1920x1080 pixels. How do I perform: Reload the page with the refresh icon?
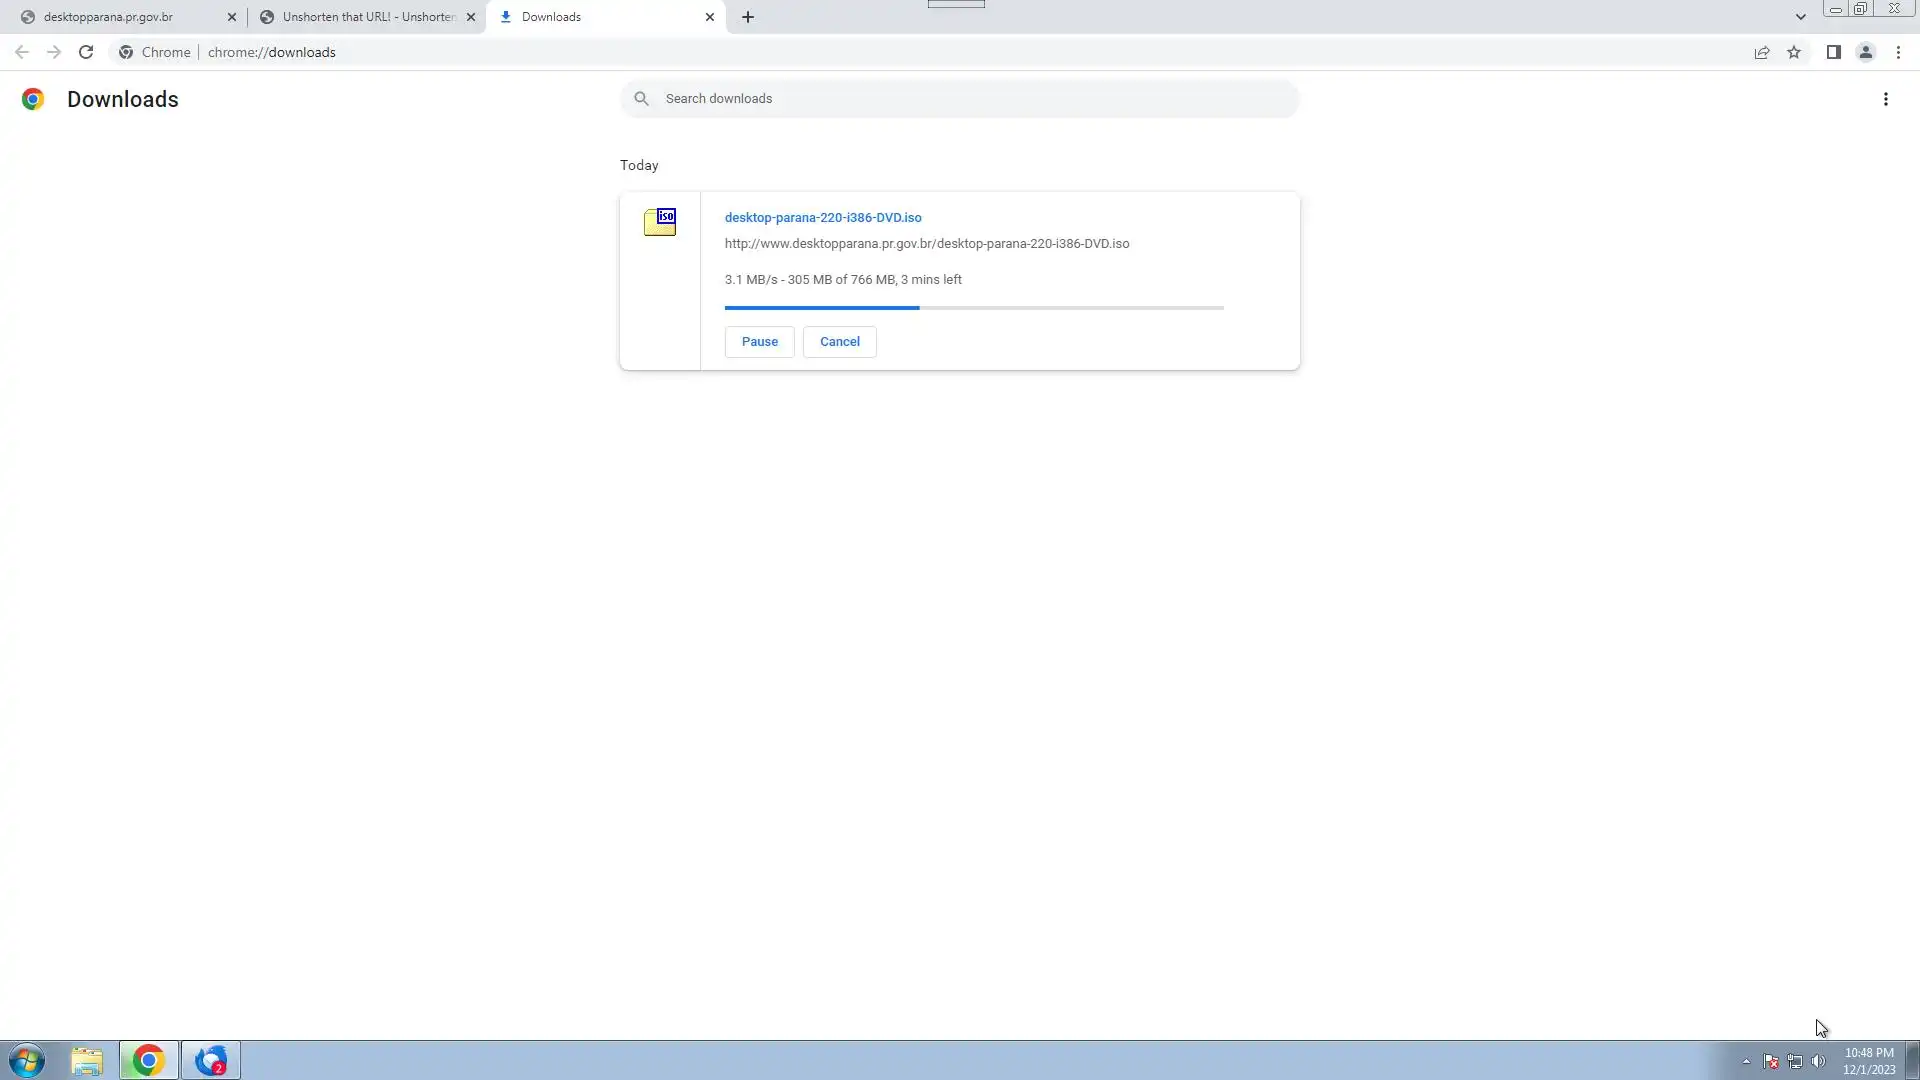(86, 52)
